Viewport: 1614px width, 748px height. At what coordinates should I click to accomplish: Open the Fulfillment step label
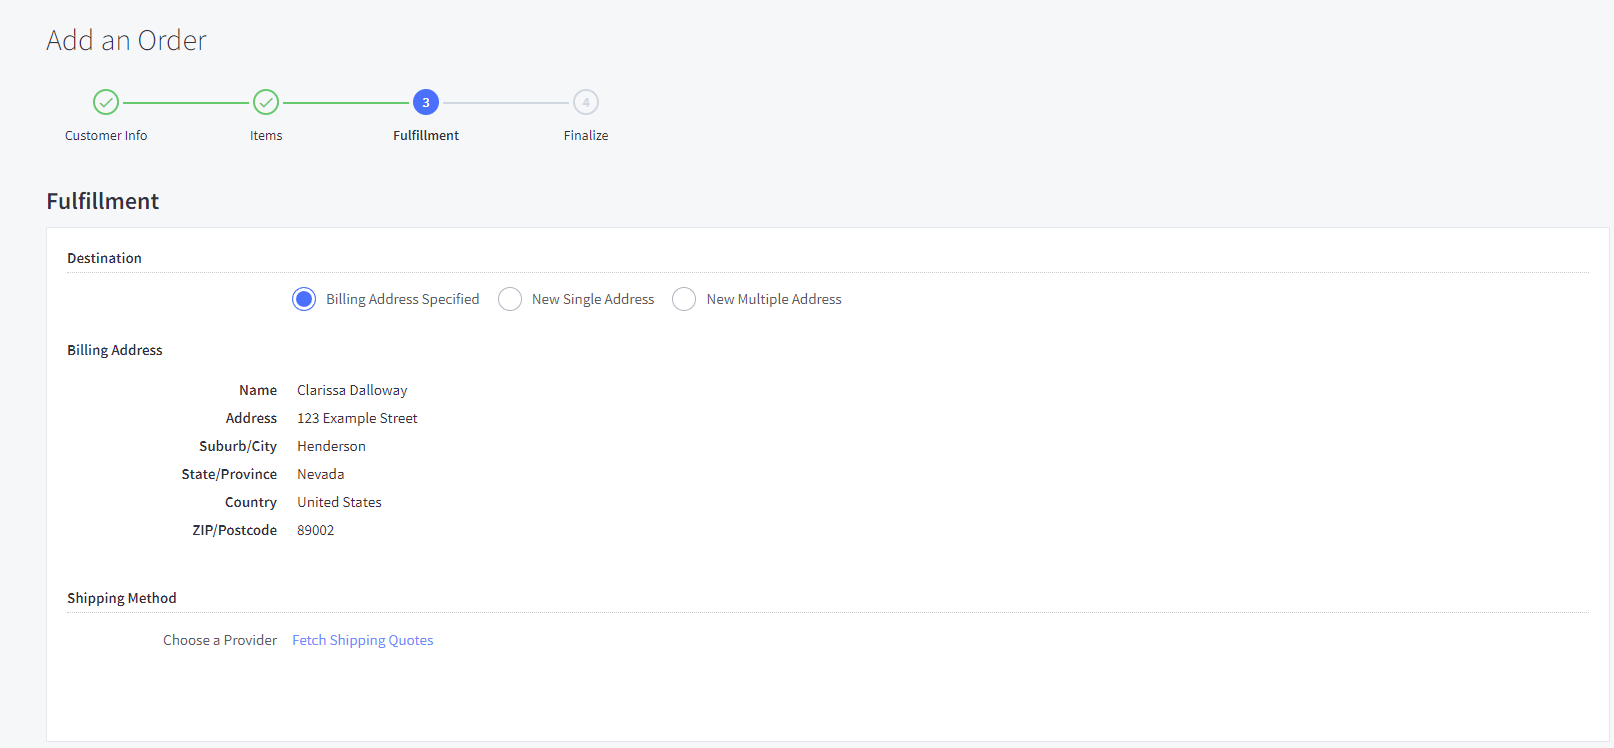coord(426,135)
